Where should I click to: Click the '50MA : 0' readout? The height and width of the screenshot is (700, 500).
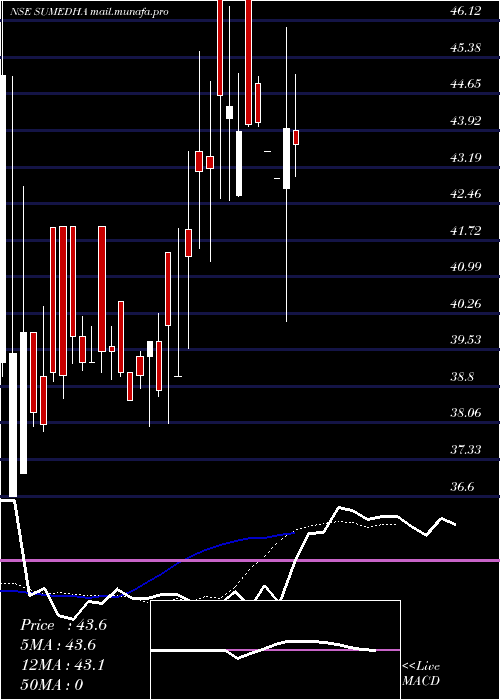[52, 685]
